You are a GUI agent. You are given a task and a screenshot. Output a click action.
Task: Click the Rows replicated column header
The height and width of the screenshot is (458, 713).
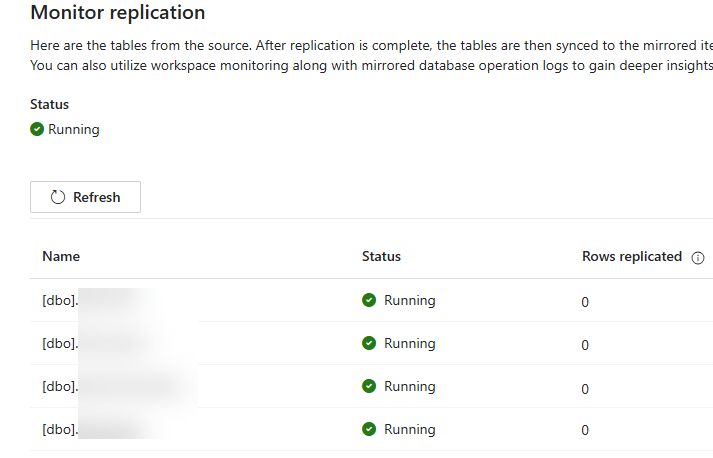(631, 256)
